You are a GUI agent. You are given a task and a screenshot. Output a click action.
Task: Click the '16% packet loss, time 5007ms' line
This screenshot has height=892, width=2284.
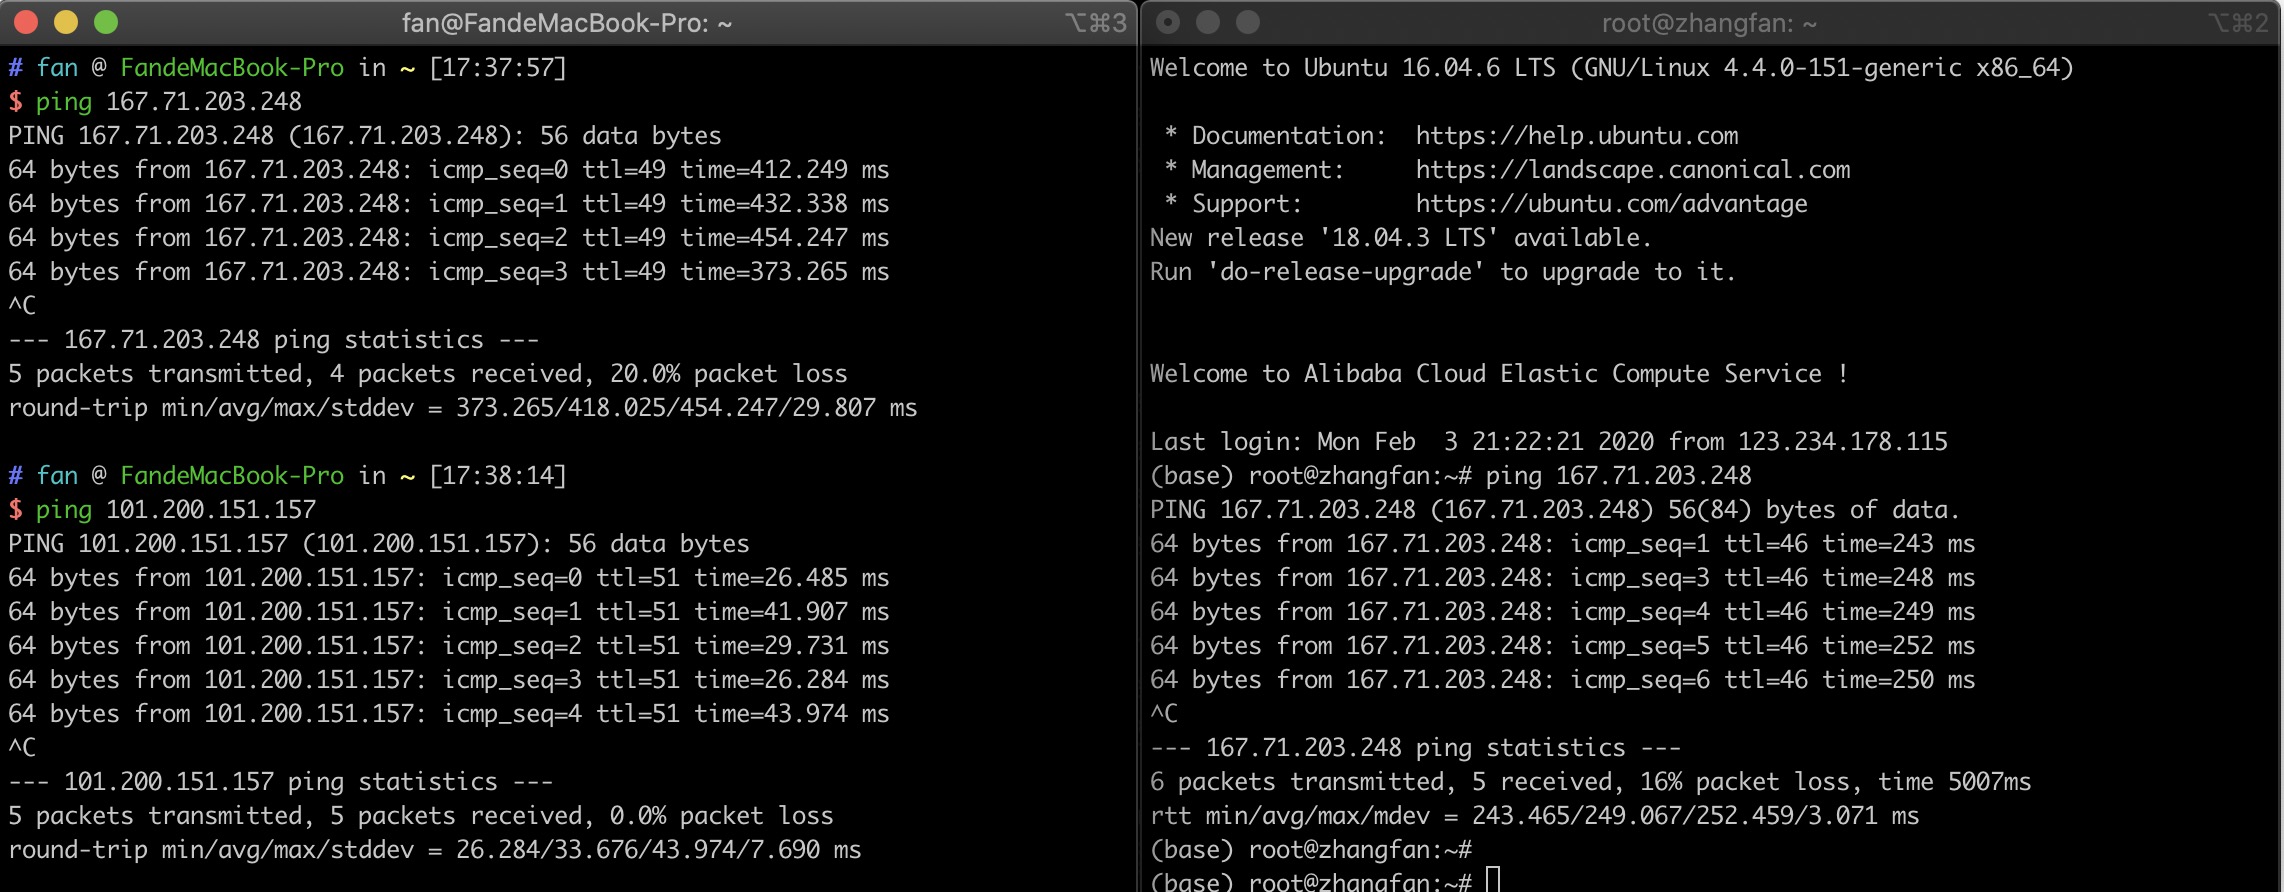[x=1591, y=781]
